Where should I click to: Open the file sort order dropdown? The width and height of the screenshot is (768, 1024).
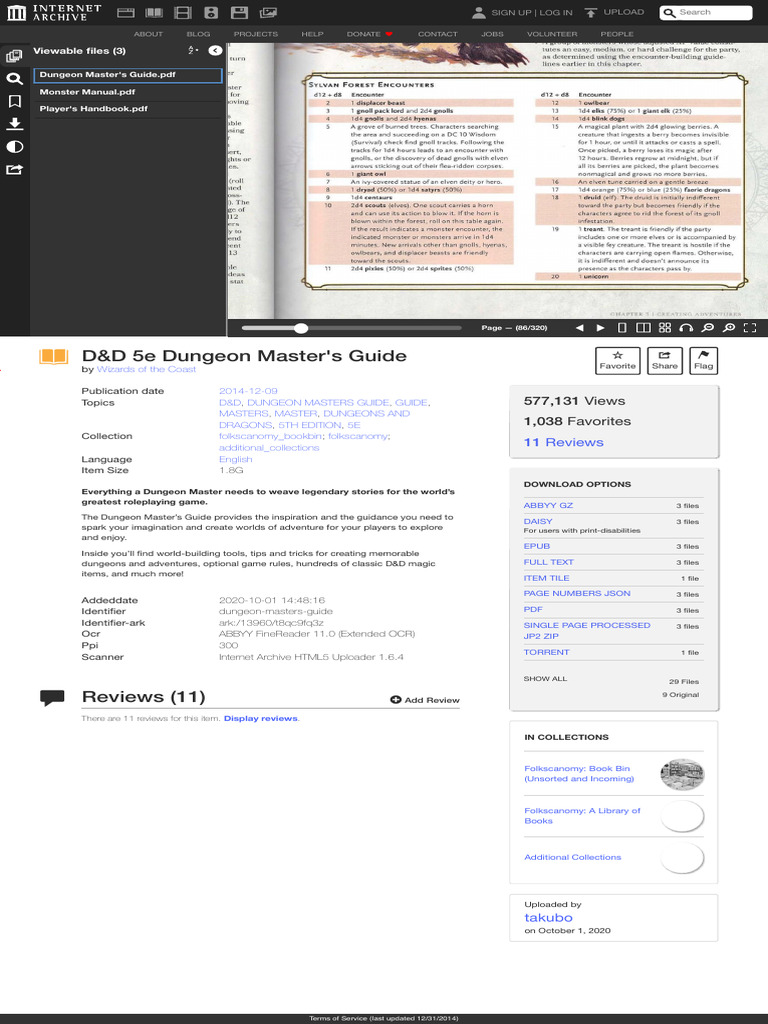pyautogui.click(x=193, y=50)
